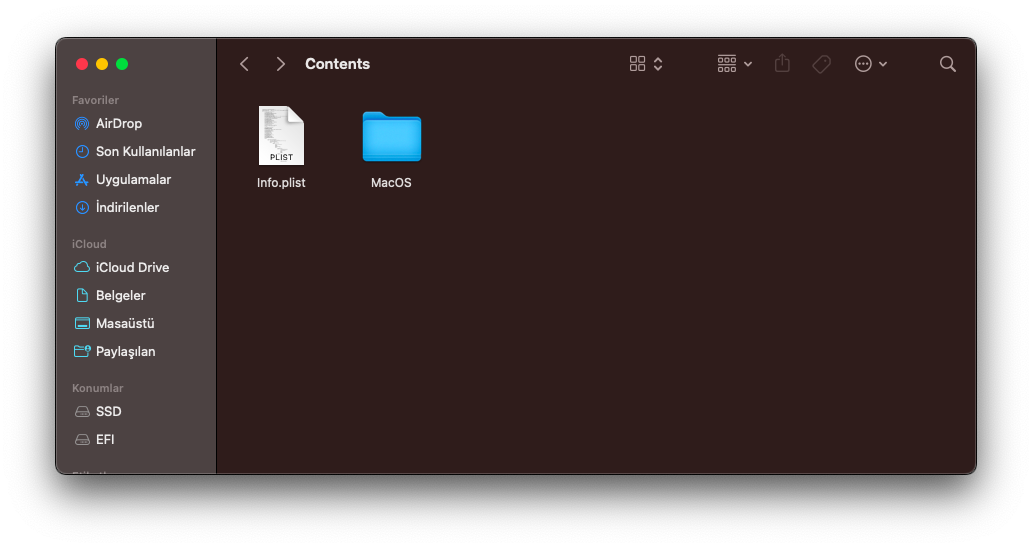Zoom window with green button
This screenshot has height=548, width=1032.
coord(122,64)
